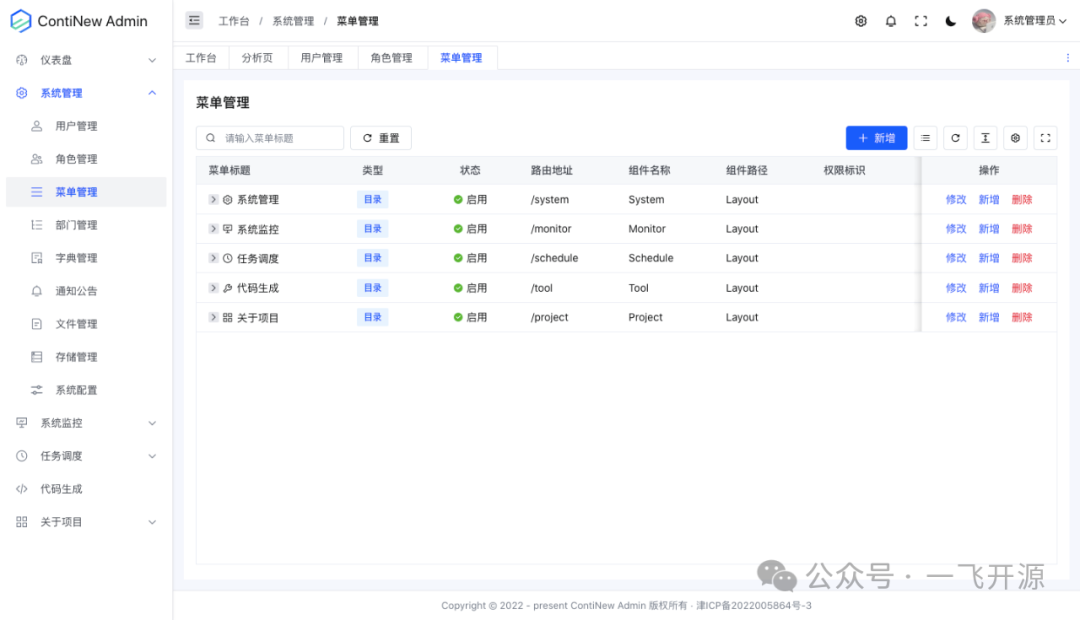The image size is (1080, 620).
Task: Click the refresh icon on the table toolbar
Action: pos(955,137)
